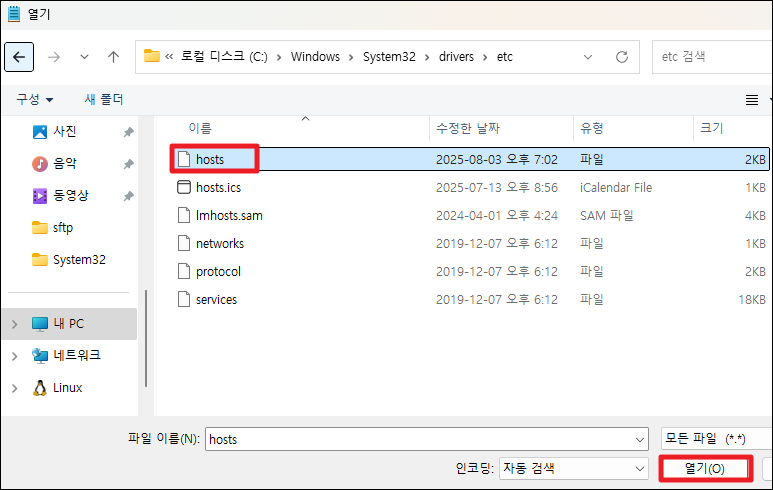Open the 모든 파일 type filter
The width and height of the screenshot is (773, 490).
[x=716, y=439]
